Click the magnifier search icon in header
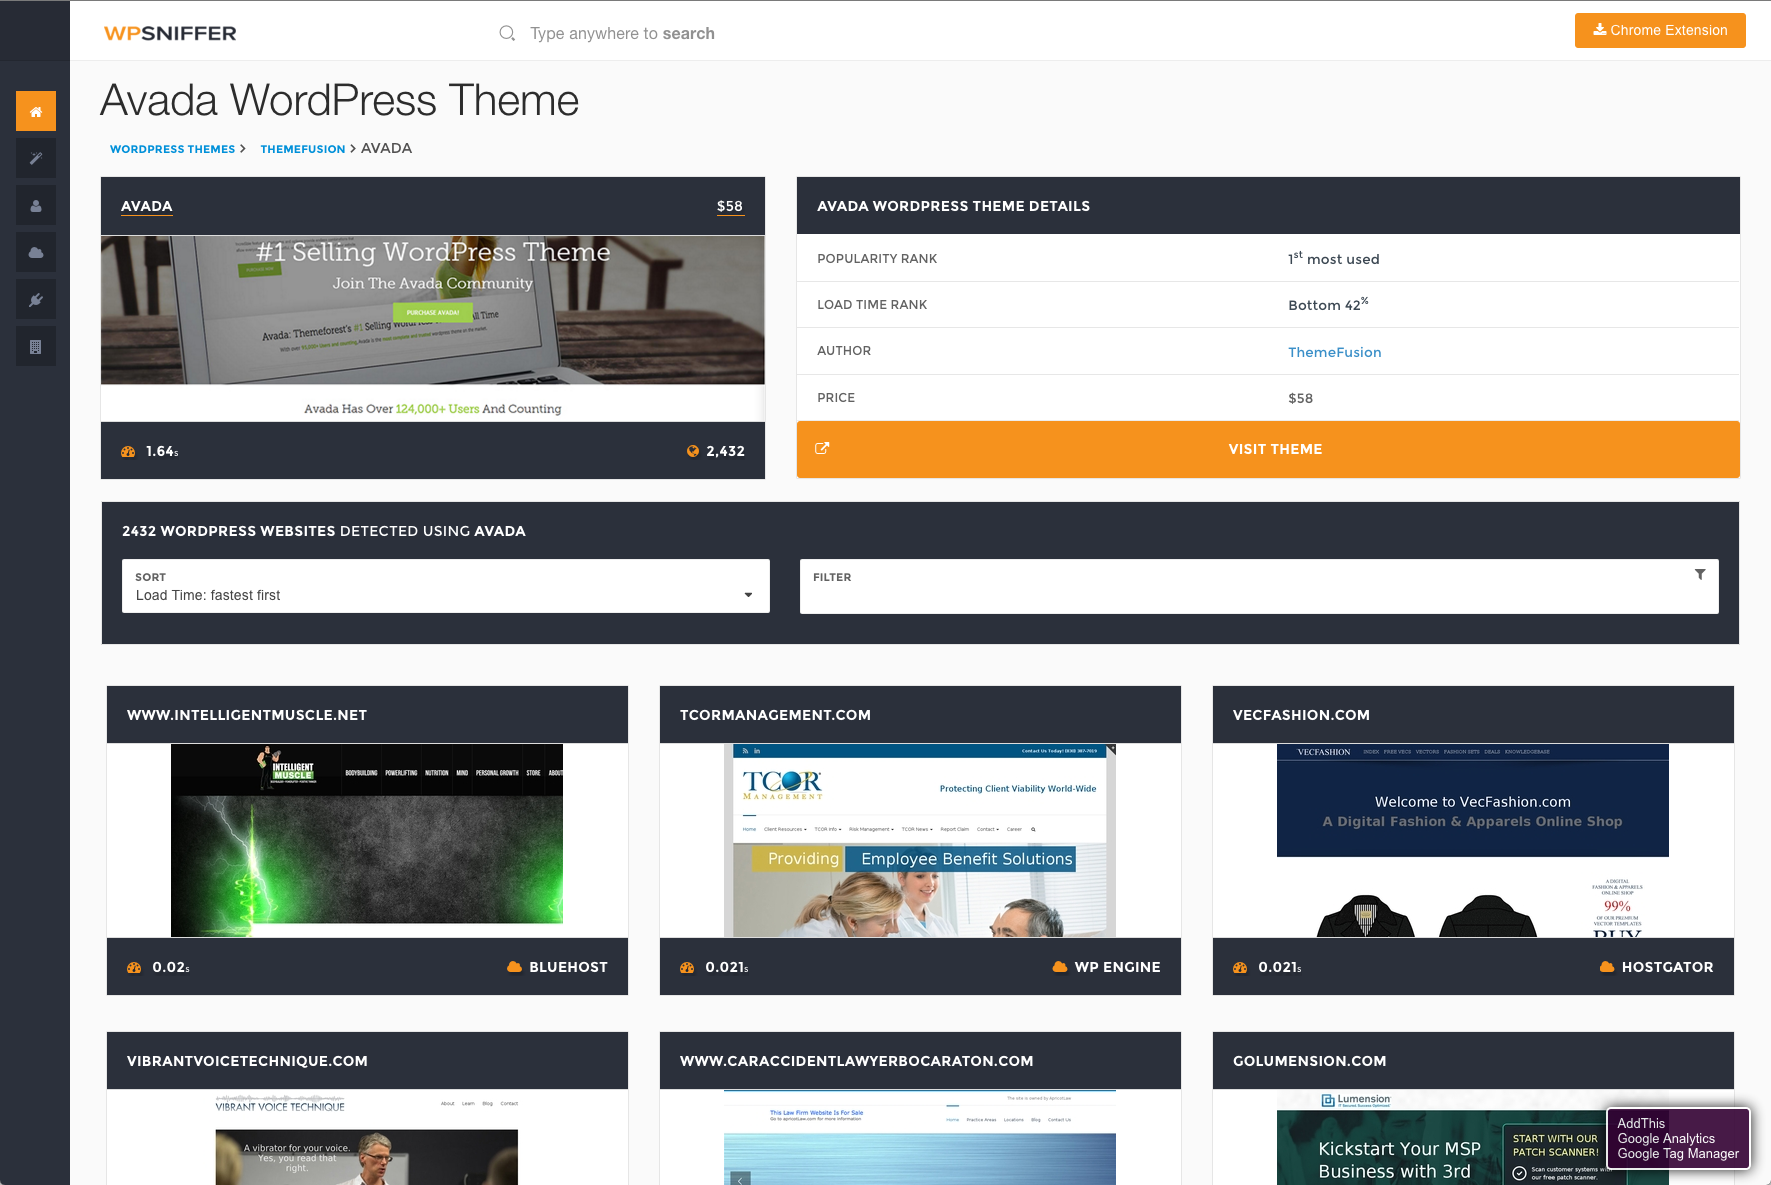The image size is (1771, 1185). point(507,33)
